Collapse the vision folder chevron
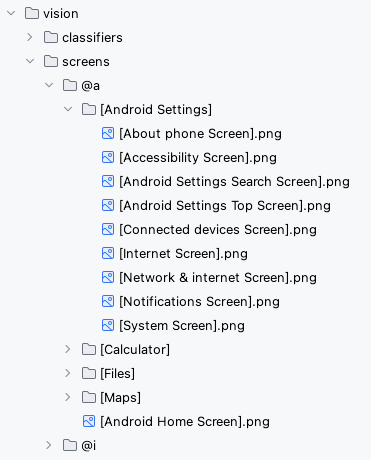The width and height of the screenshot is (371, 460). click(11, 13)
